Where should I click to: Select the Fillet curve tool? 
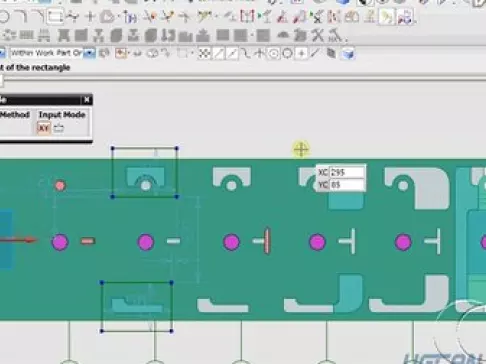pos(22,16)
